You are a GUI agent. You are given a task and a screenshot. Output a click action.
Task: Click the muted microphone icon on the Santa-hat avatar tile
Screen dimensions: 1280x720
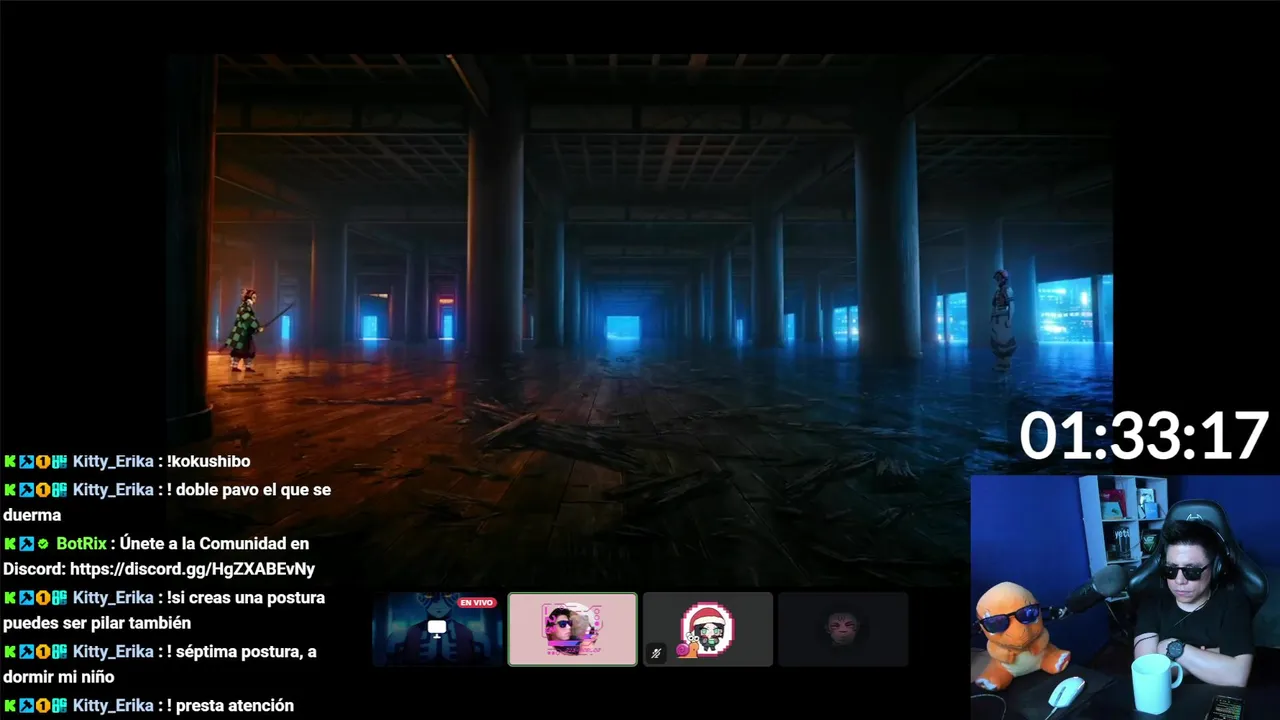[656, 653]
